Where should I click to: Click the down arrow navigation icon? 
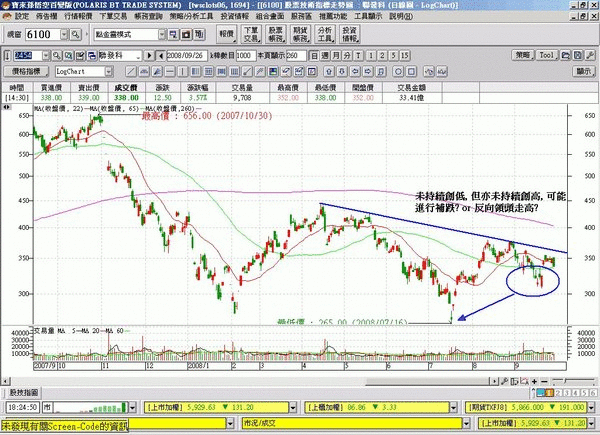(x=342, y=72)
